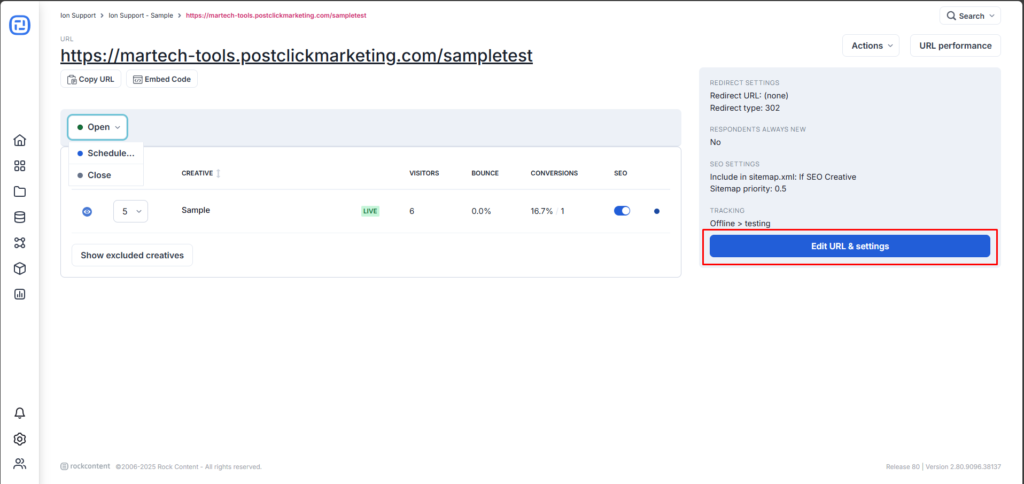Click the sampletest URL breadcrumb
1024x484 pixels.
pos(276,15)
